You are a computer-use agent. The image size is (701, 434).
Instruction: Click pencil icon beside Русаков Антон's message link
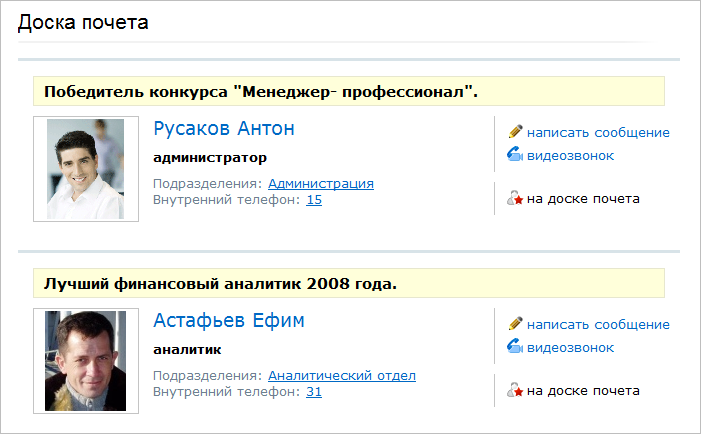516,131
